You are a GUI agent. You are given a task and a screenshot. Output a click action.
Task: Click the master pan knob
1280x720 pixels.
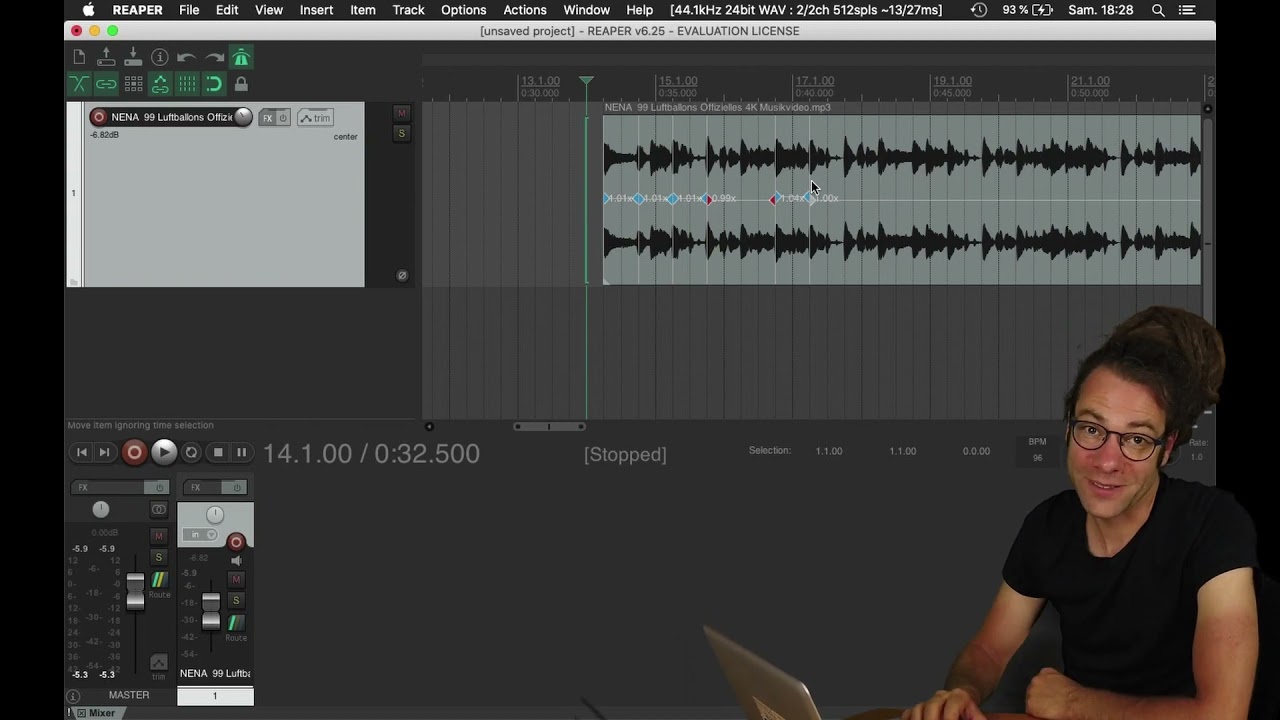coord(101,510)
